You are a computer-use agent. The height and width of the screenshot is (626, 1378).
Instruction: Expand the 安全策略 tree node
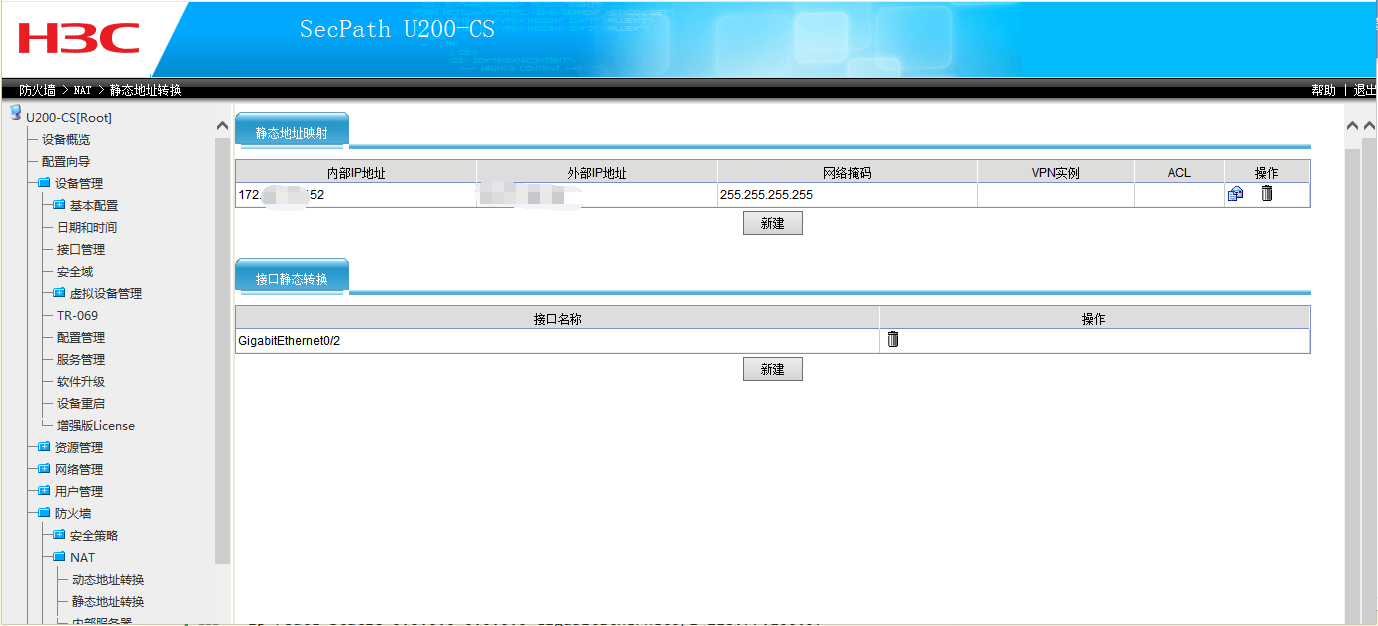[59, 535]
